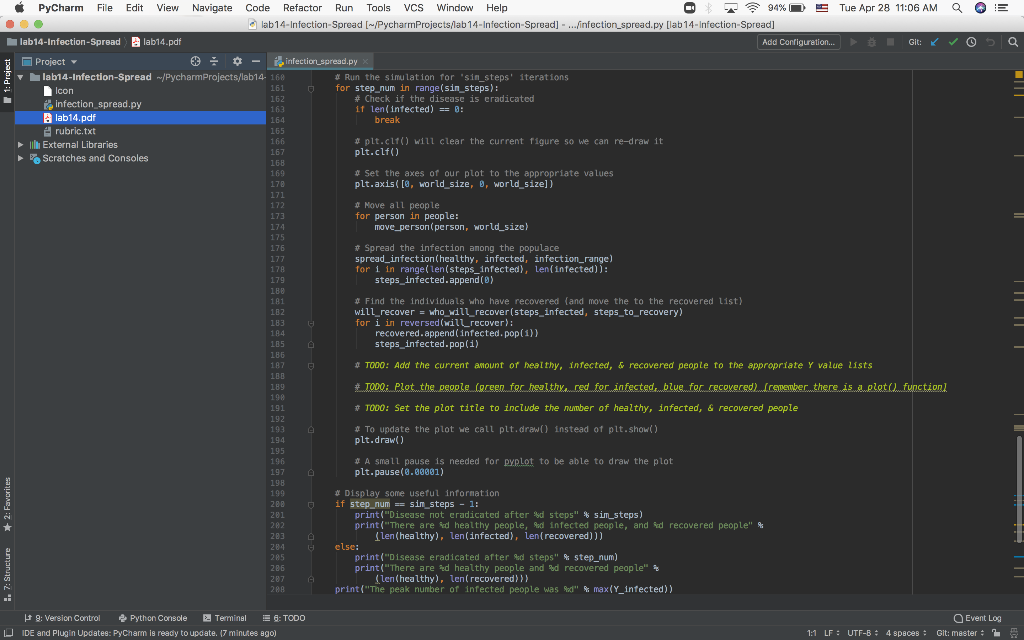
Task: Toggle the 1: Project side tool window
Action: coord(7,81)
